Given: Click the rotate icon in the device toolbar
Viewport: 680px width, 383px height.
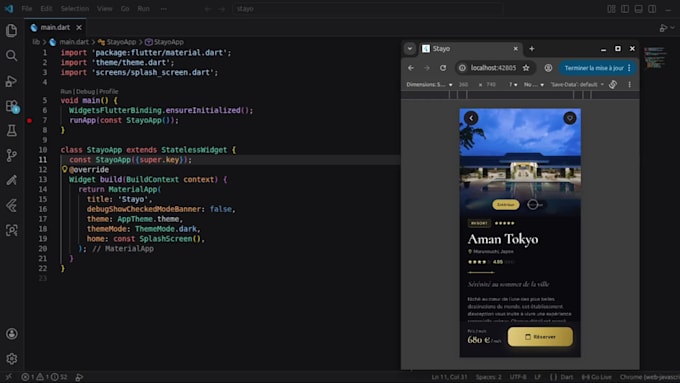Looking at the screenshot, I should 613,85.
